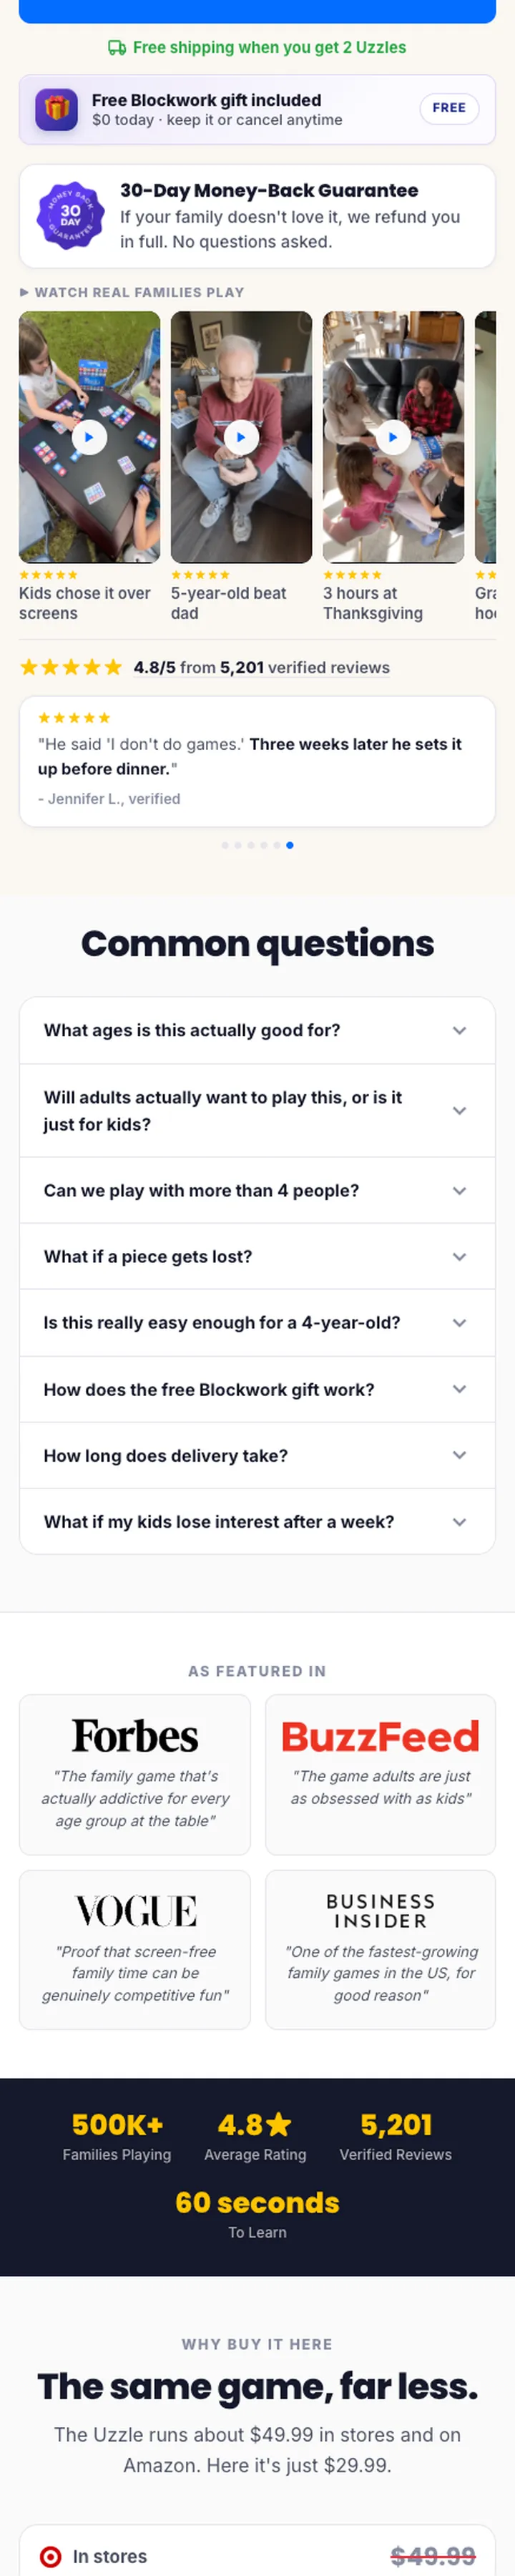This screenshot has height=2576, width=515.
Task: Select the first review carousel dot
Action: coord(225,845)
